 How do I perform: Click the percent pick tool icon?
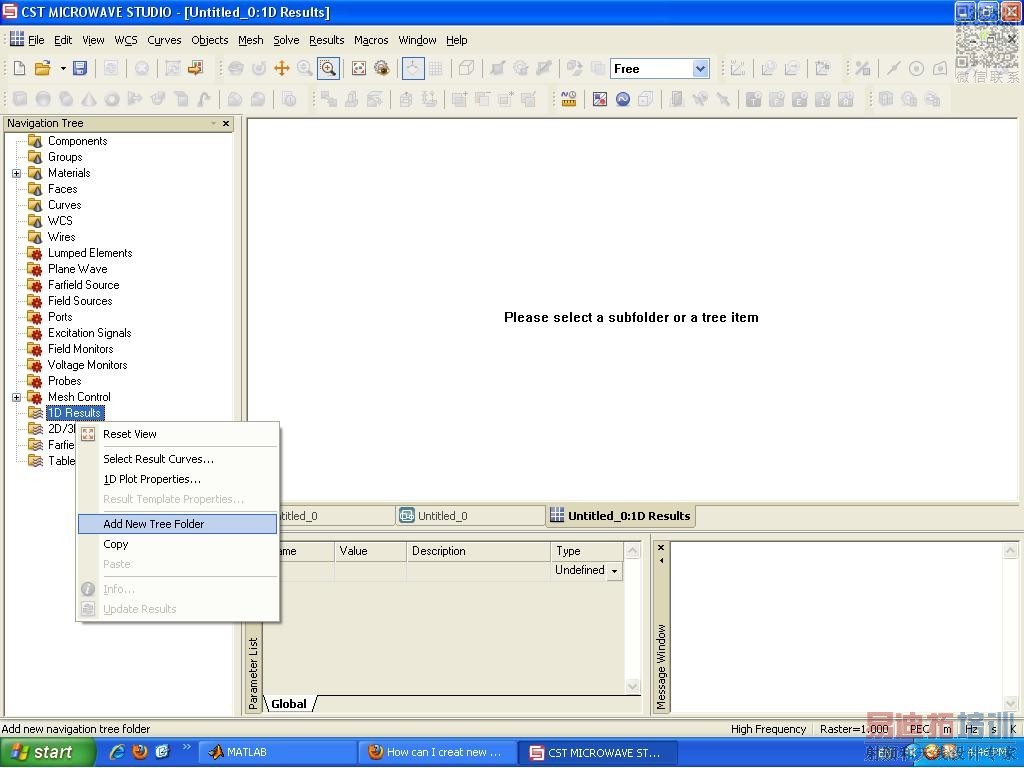(862, 68)
